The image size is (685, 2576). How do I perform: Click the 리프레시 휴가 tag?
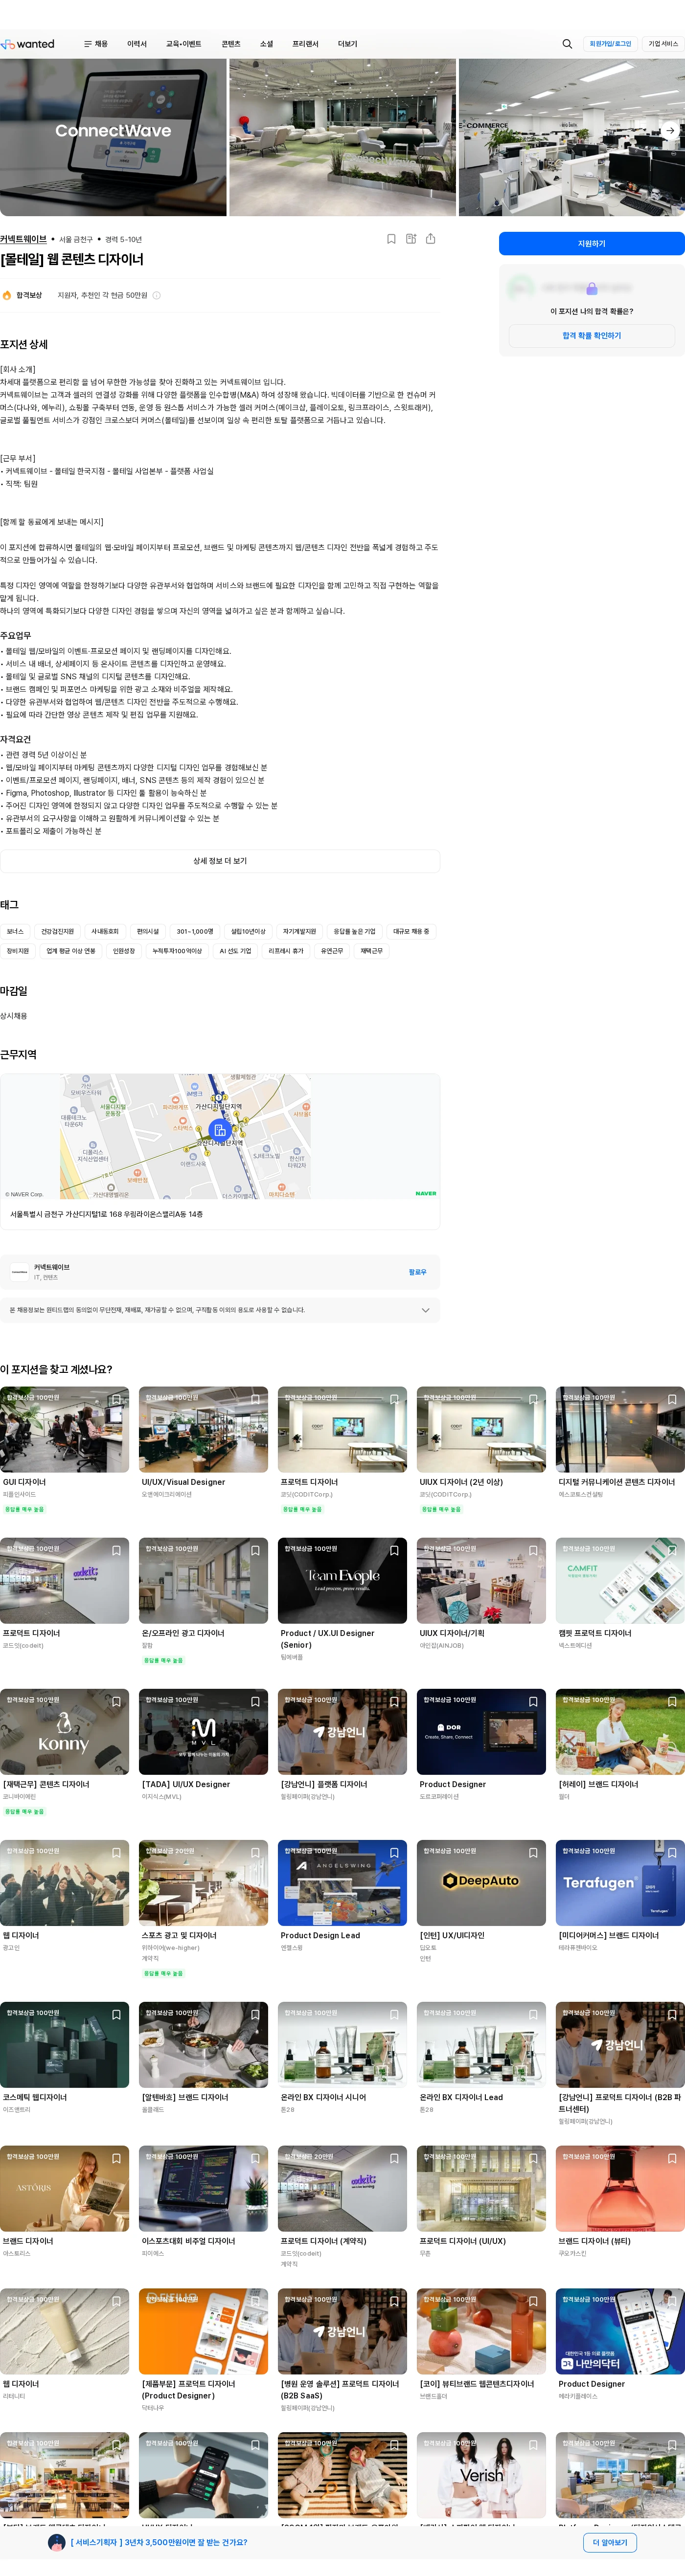(286, 951)
